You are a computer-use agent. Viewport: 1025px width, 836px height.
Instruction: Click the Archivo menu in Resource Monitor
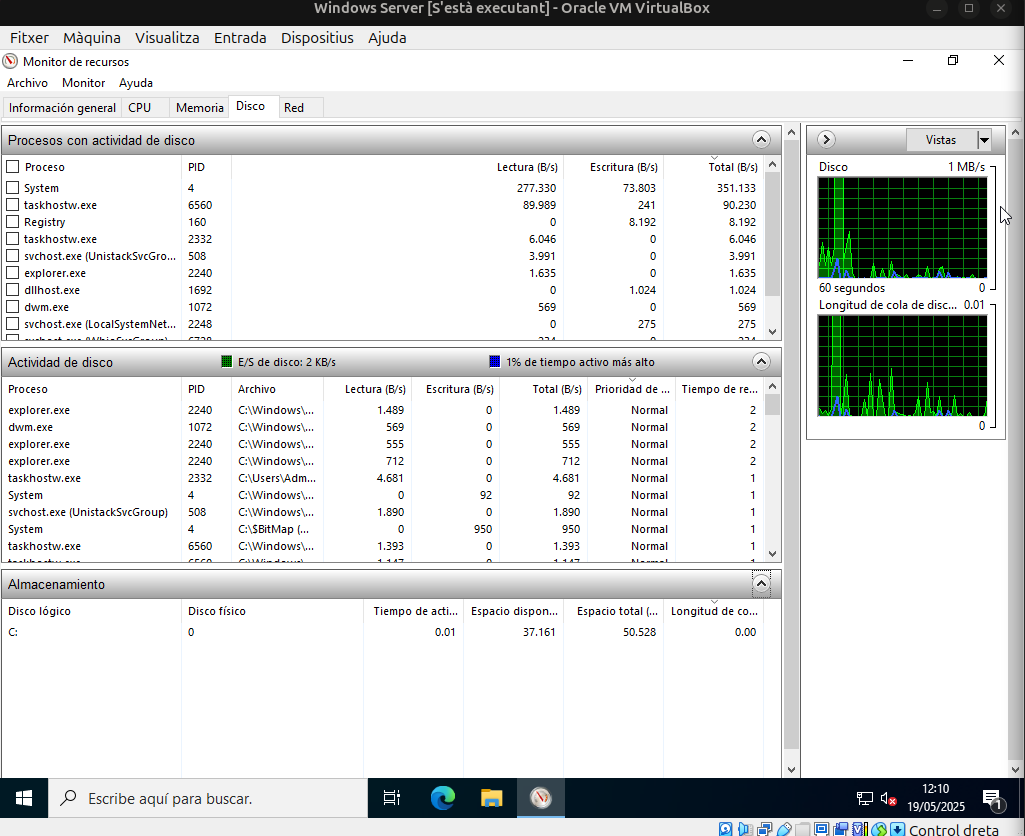[27, 83]
